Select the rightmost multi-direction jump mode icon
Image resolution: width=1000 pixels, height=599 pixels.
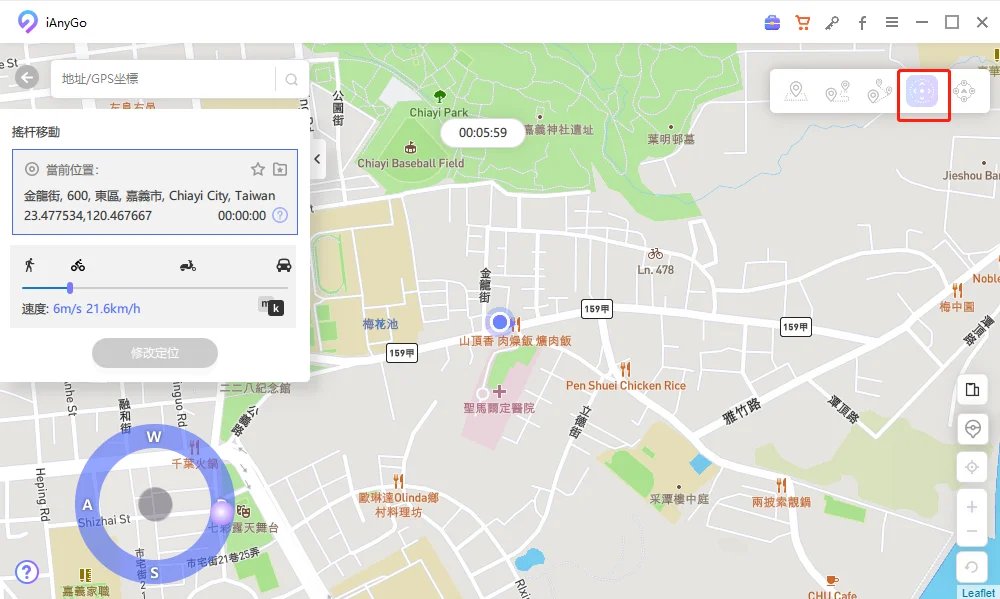[x=965, y=93]
